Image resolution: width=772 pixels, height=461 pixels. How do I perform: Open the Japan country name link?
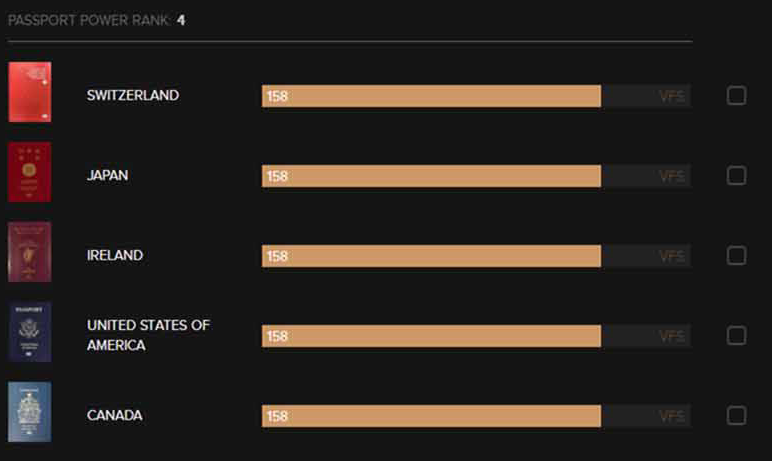107,175
